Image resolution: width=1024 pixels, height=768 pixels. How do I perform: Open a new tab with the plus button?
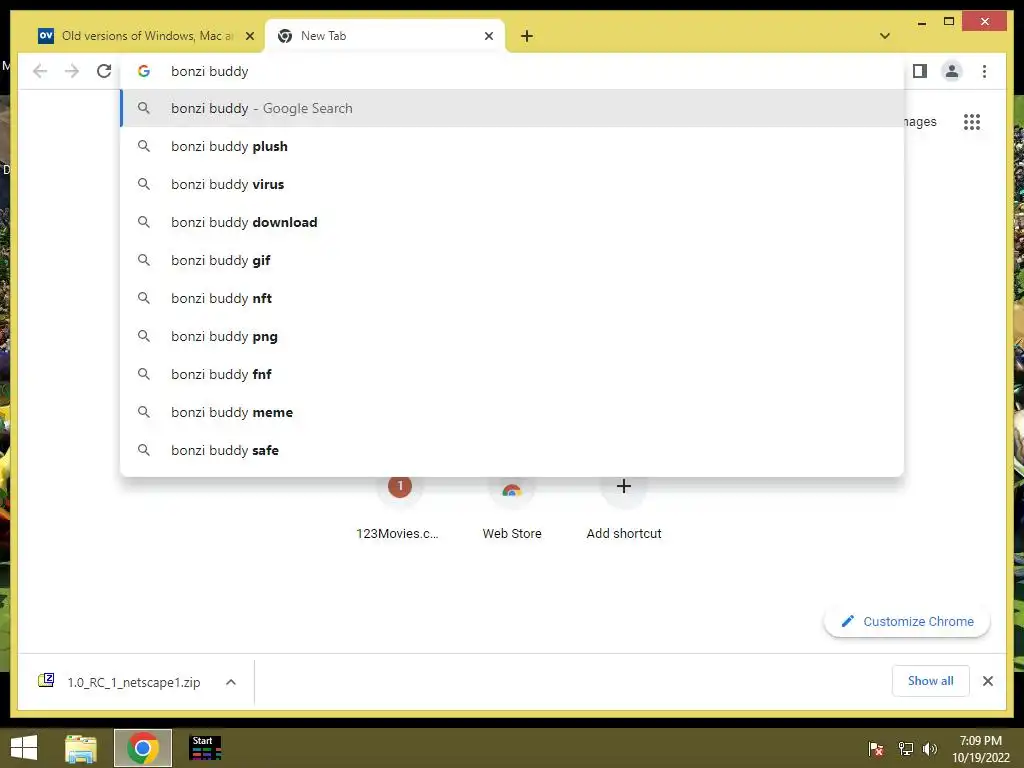coord(527,36)
